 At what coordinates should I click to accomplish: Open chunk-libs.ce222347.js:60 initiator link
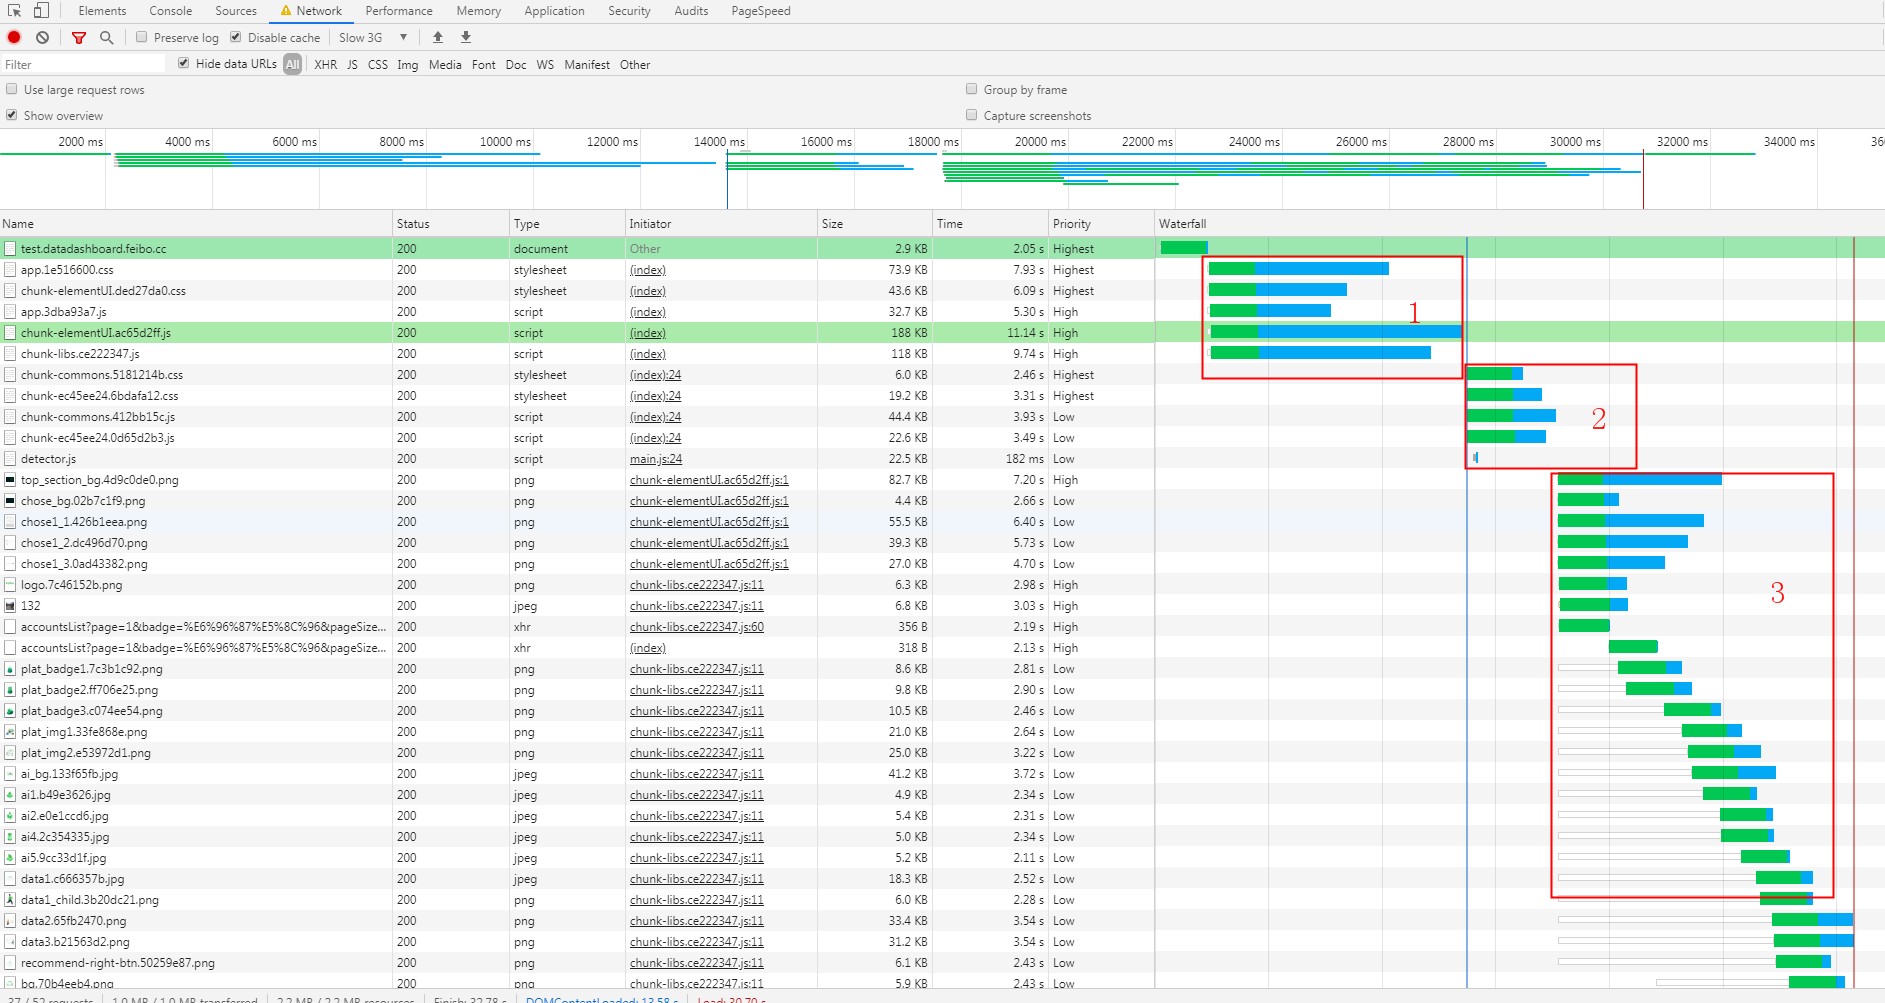[697, 627]
